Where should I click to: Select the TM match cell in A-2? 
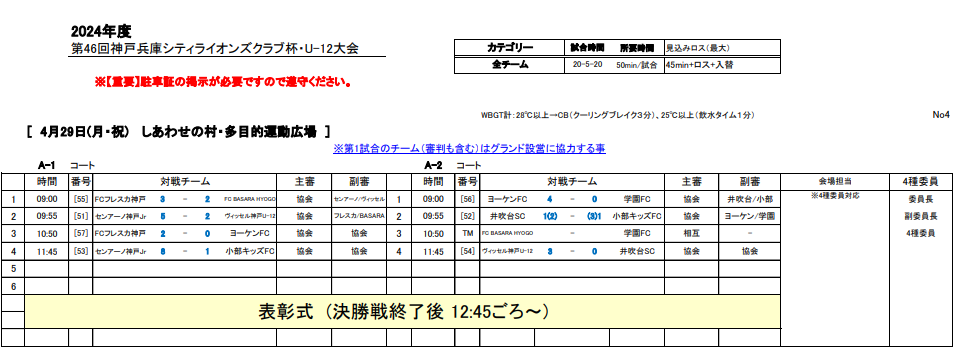(x=467, y=234)
